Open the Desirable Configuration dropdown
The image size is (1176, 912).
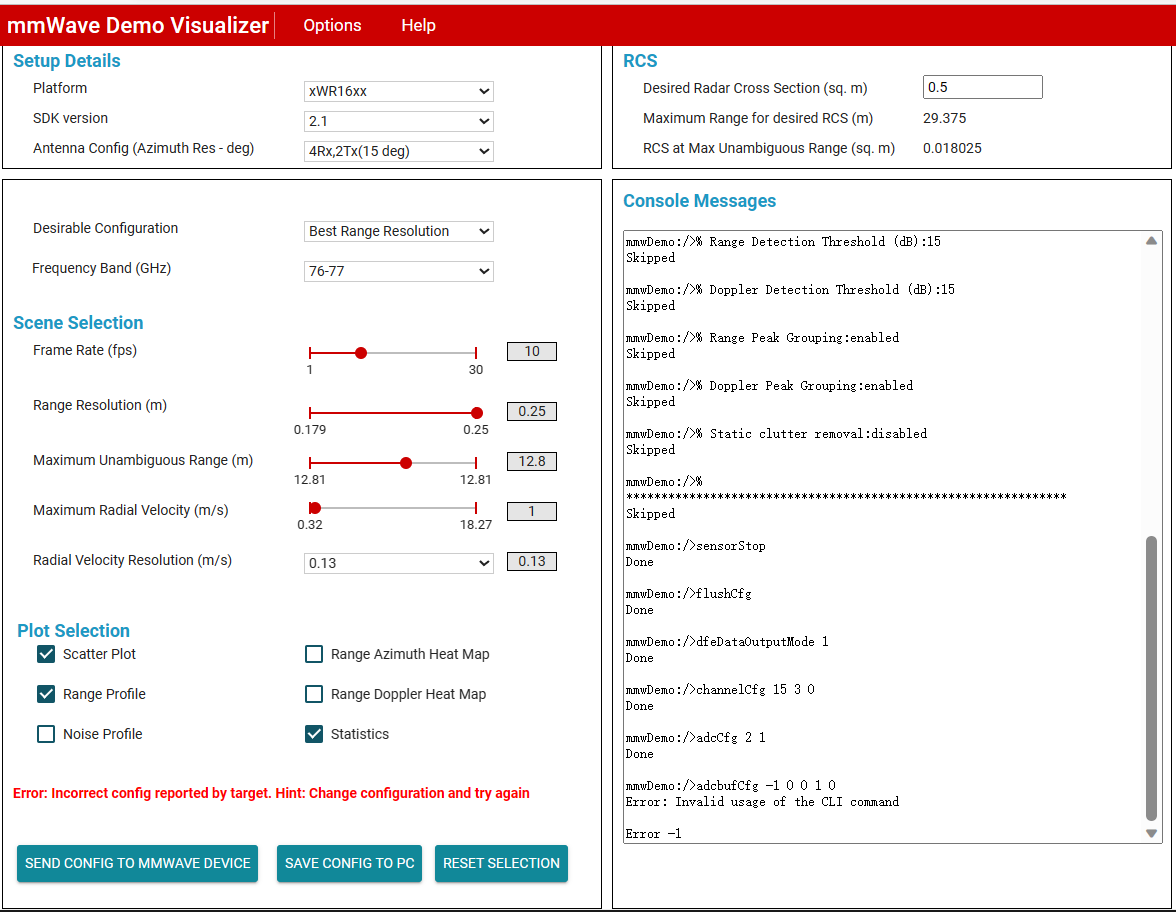(x=398, y=231)
